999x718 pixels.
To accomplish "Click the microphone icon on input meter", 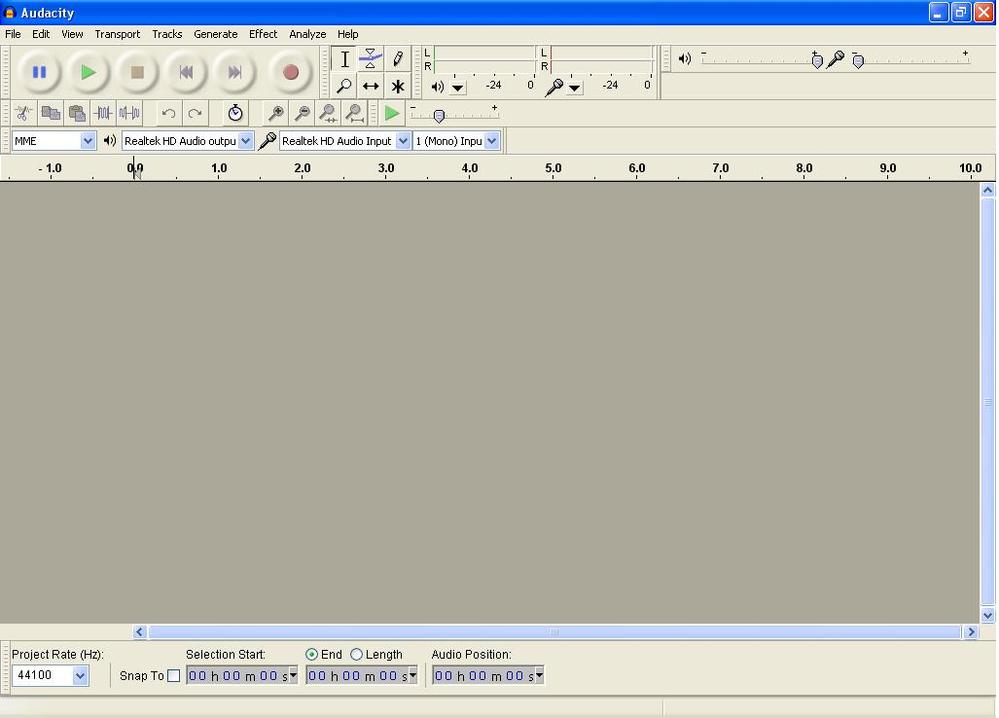I will pyautogui.click(x=554, y=86).
